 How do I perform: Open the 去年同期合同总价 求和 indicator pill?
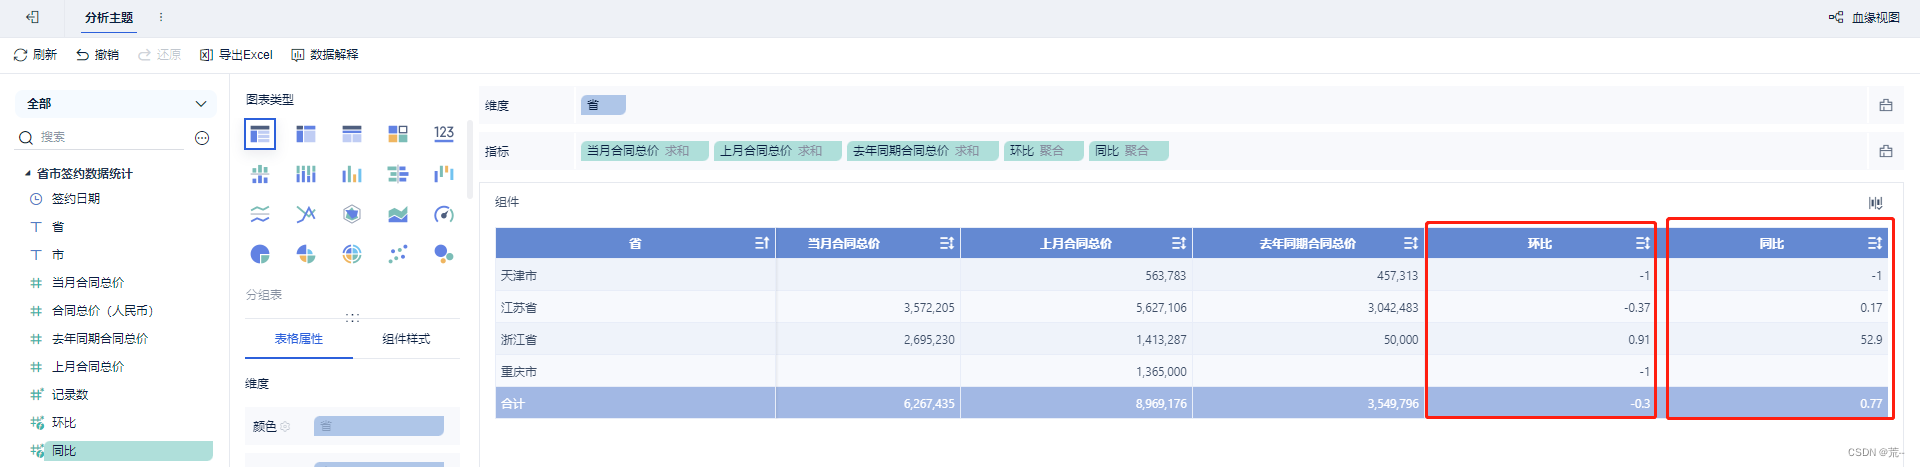coord(922,151)
